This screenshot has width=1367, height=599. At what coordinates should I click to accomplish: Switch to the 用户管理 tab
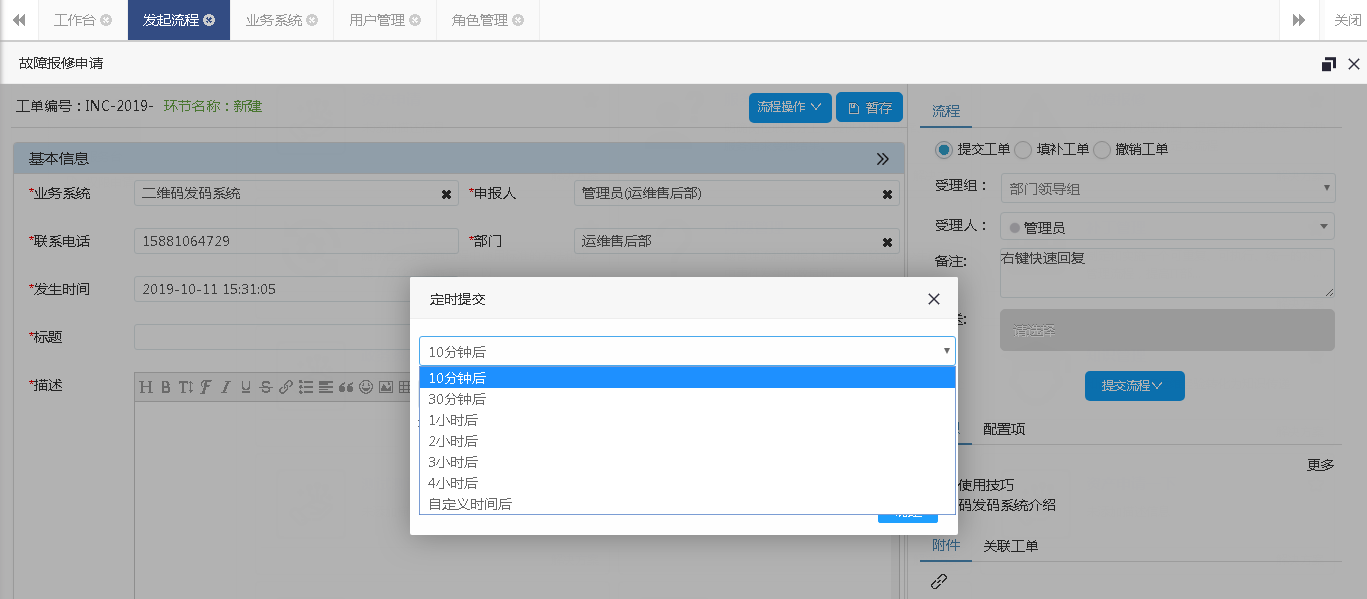(377, 20)
